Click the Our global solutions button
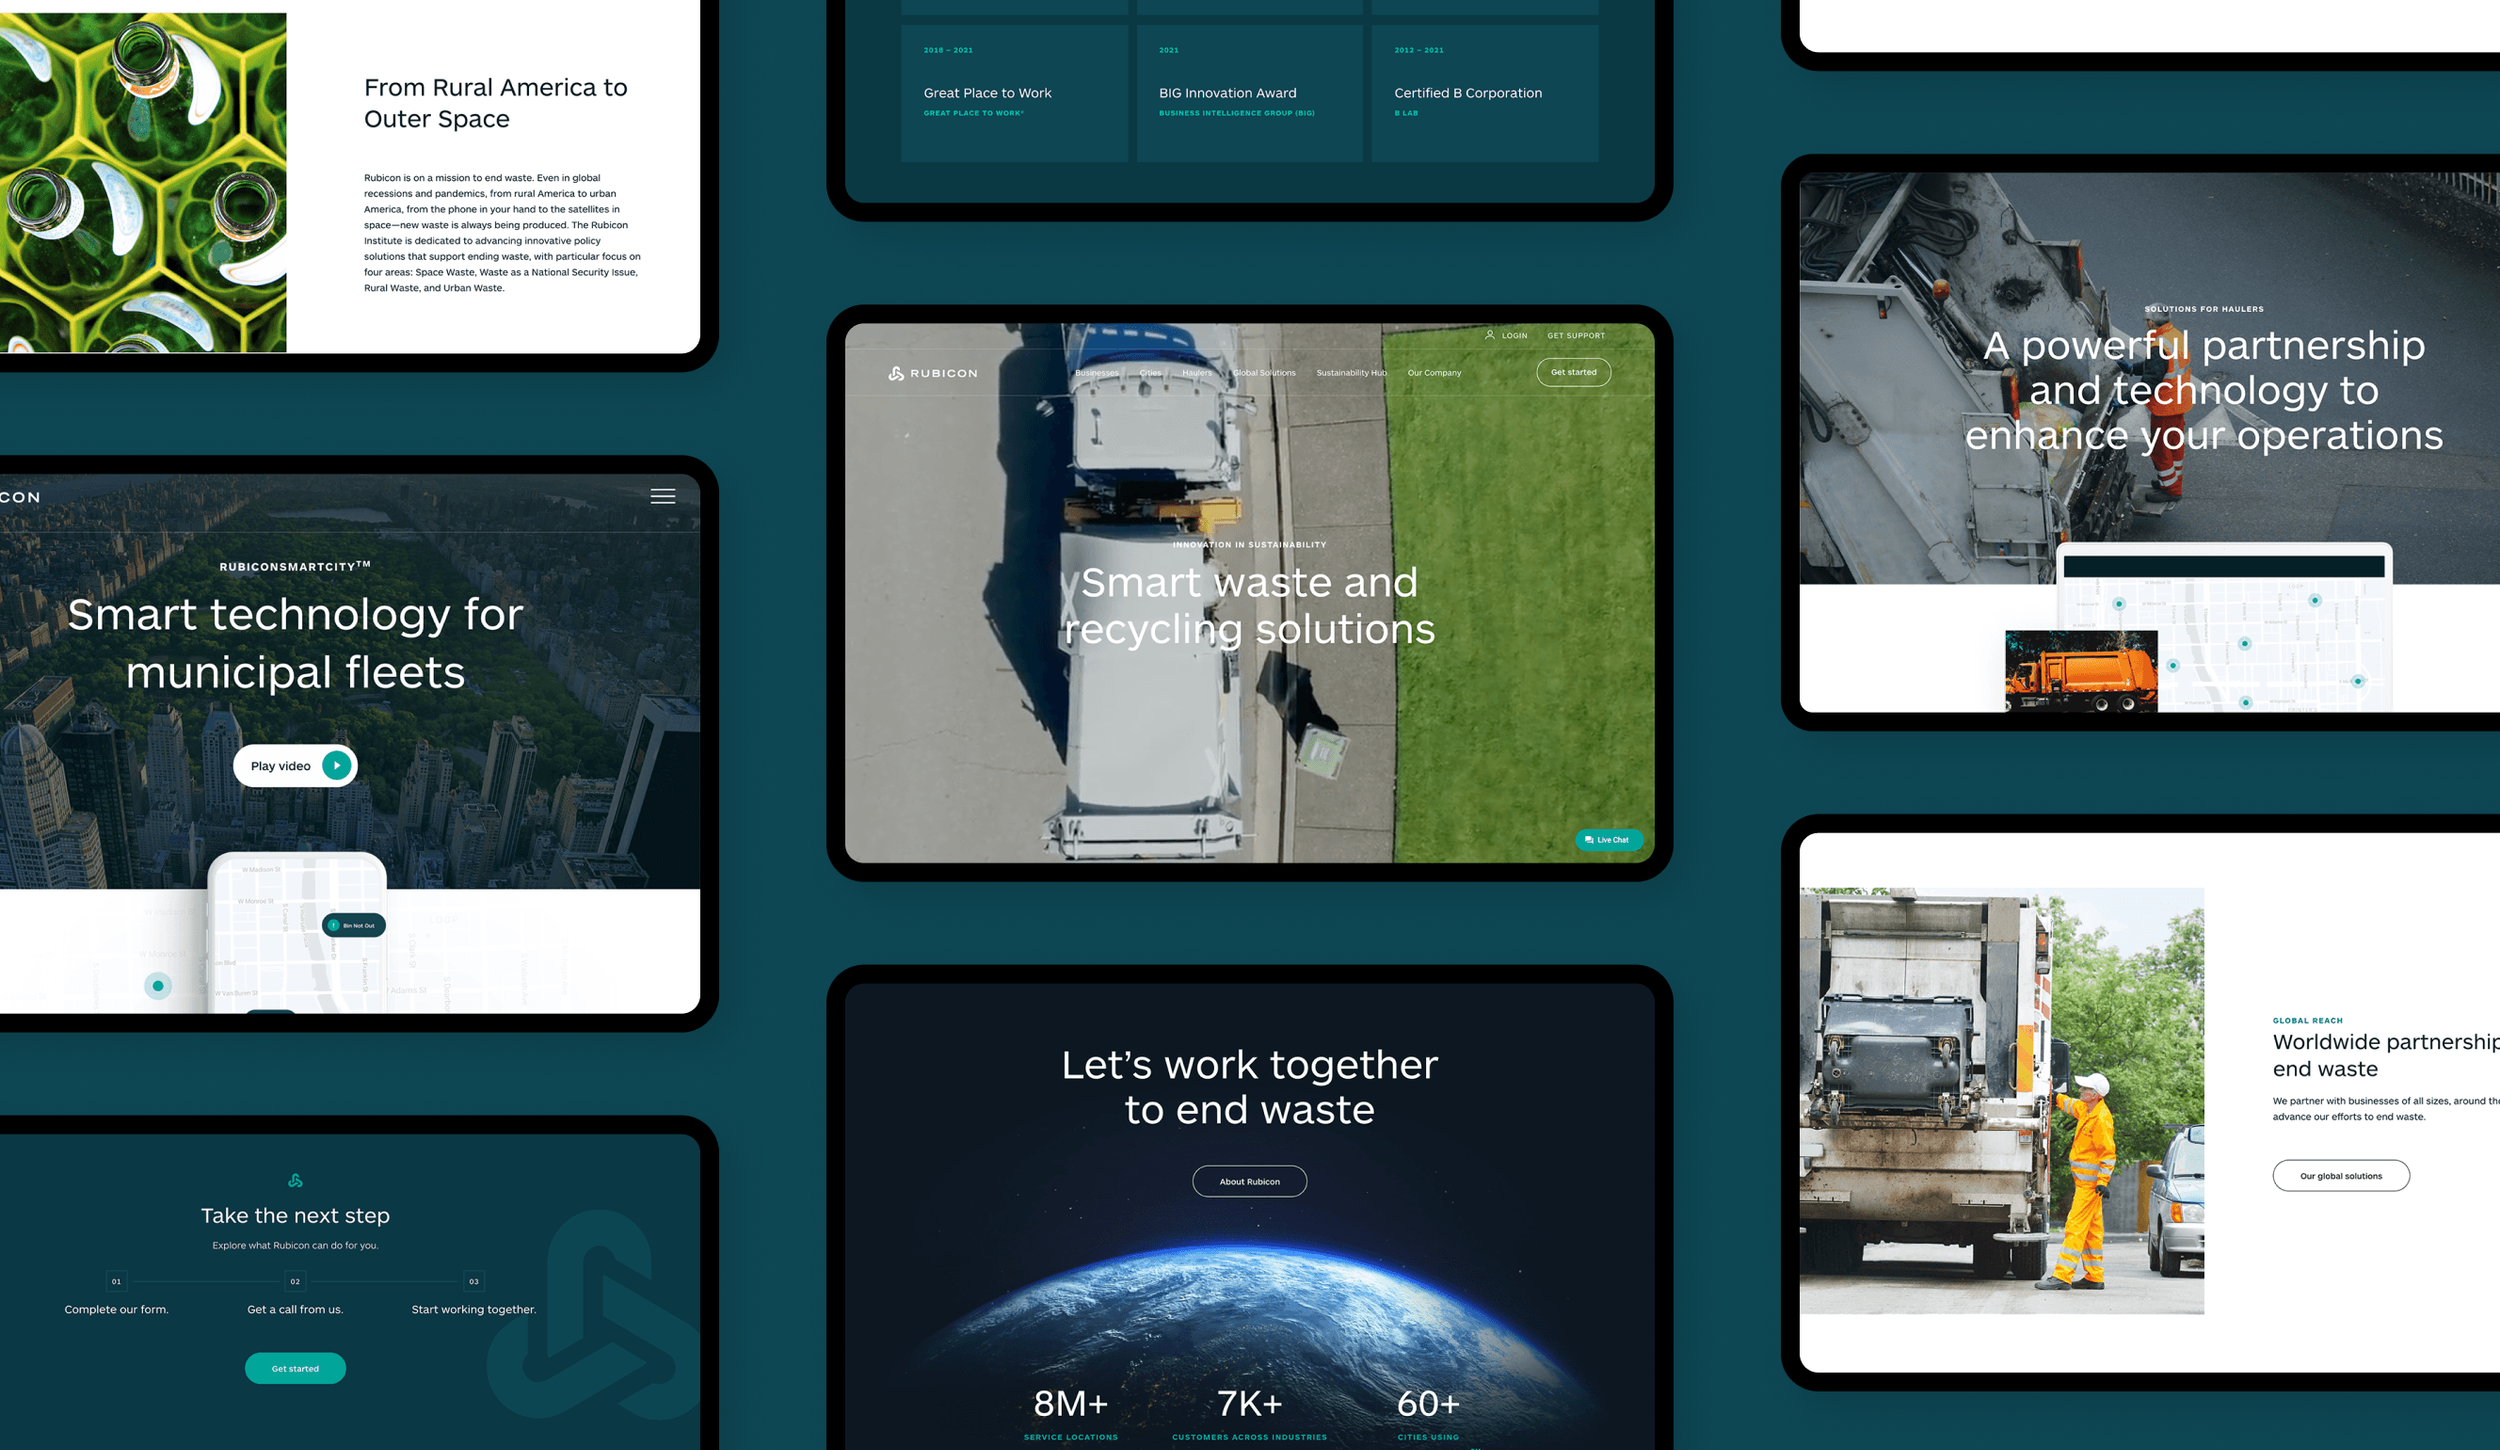 point(2341,1176)
